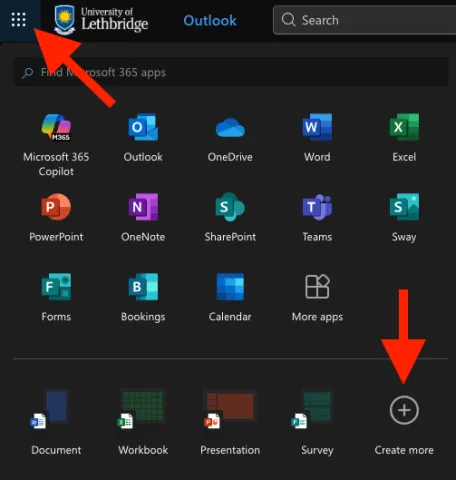Click the University of Lethbridge logo
The height and width of the screenshot is (480, 456).
[101, 20]
